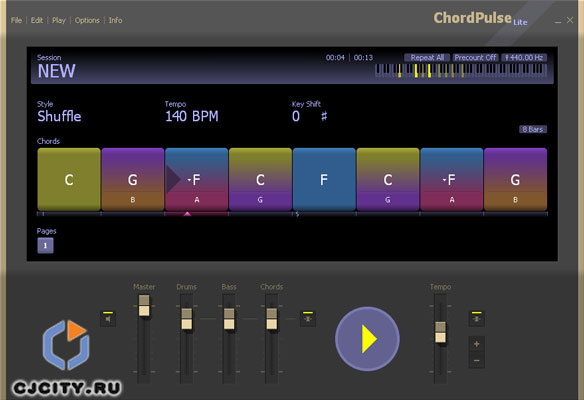Open the Edit menu
The image size is (584, 400).
point(37,20)
